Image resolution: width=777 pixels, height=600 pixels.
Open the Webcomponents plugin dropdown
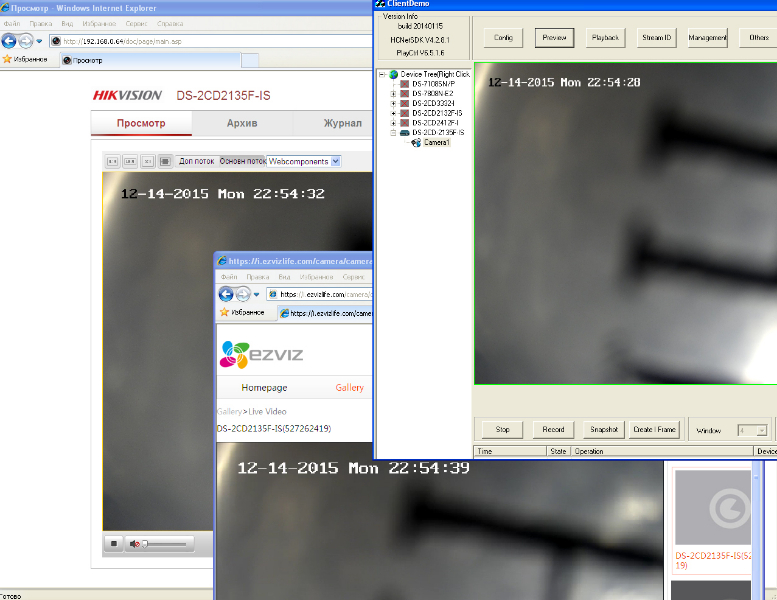304,162
